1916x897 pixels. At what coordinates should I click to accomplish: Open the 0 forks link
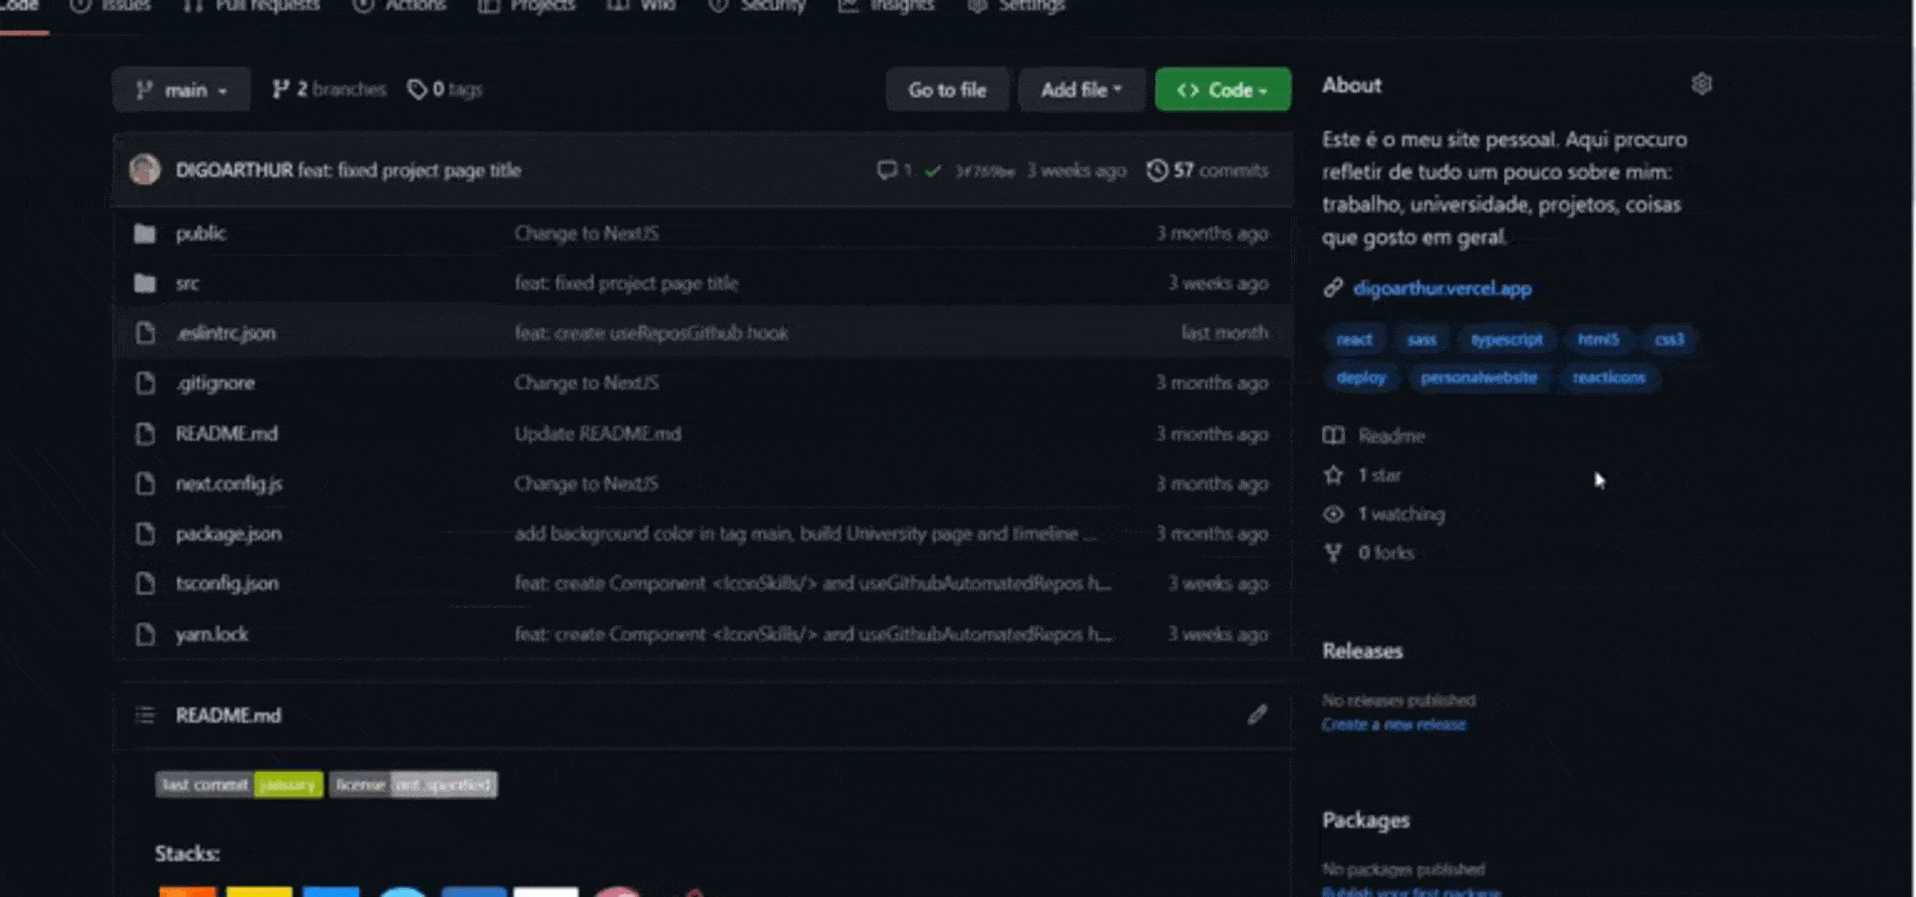[1386, 553]
